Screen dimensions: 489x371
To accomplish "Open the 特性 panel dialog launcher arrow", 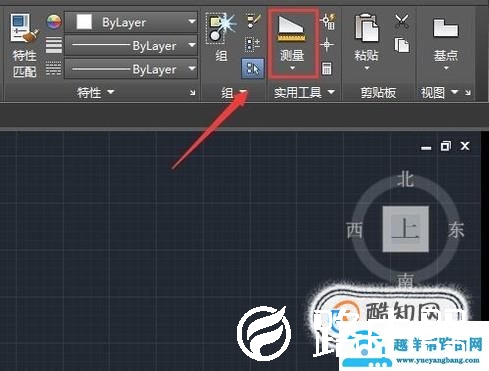I will 193,92.
